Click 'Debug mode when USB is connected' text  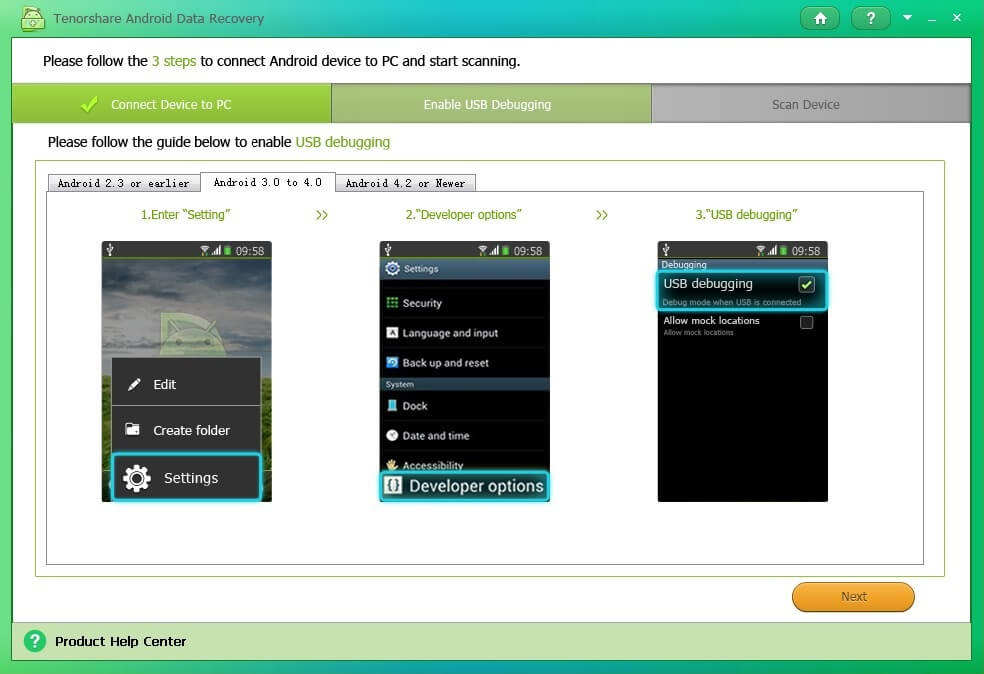tap(732, 302)
